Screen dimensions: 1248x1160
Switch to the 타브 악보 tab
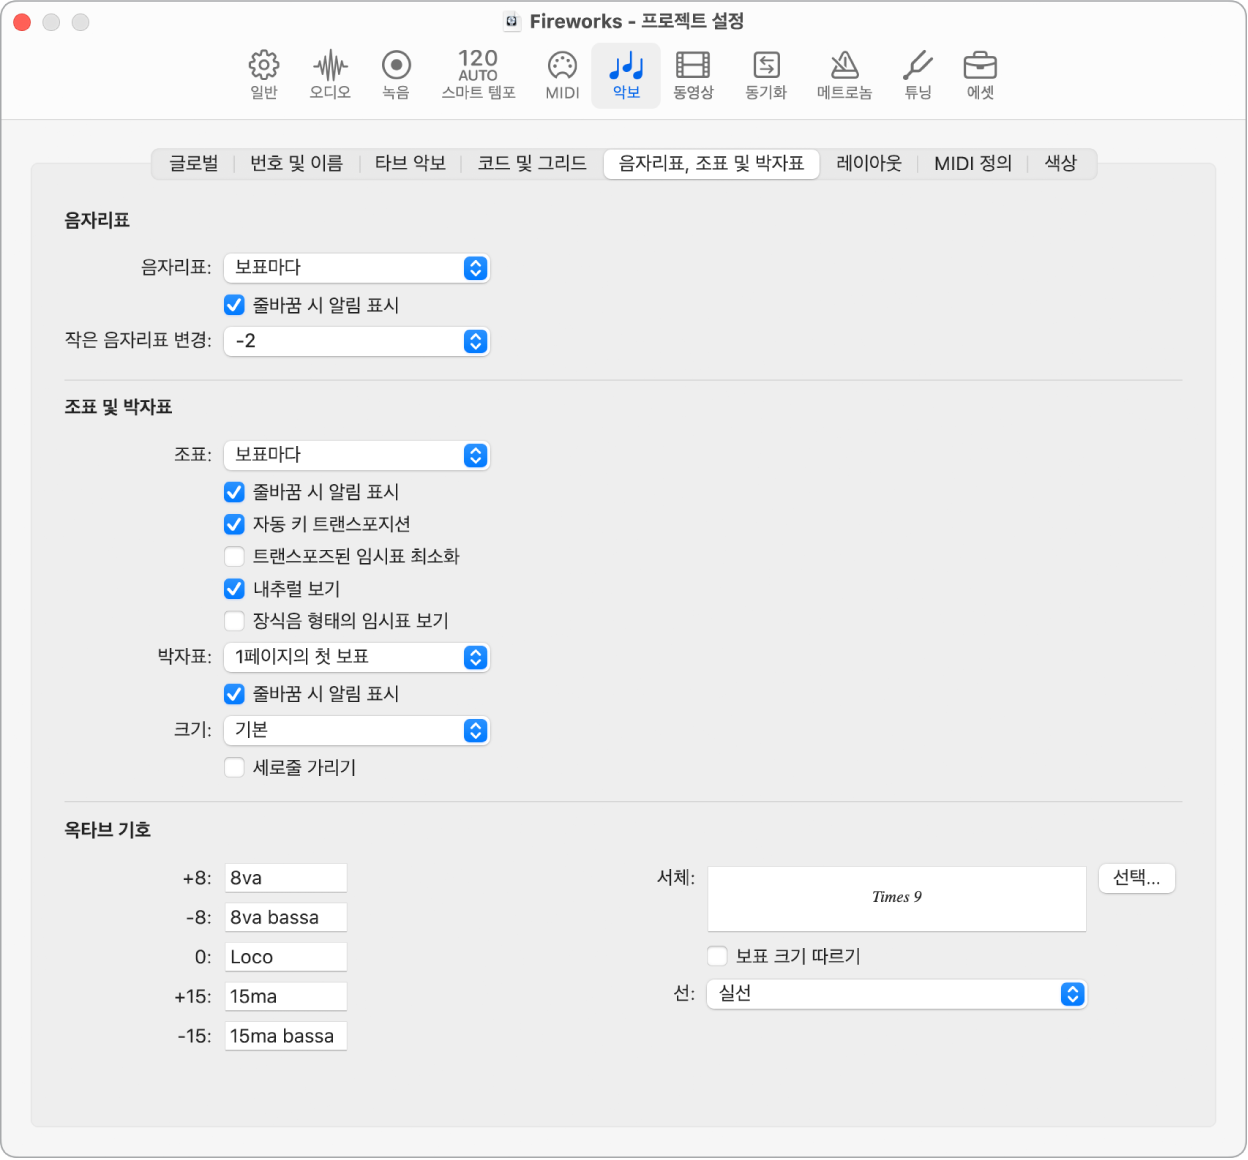[410, 163]
